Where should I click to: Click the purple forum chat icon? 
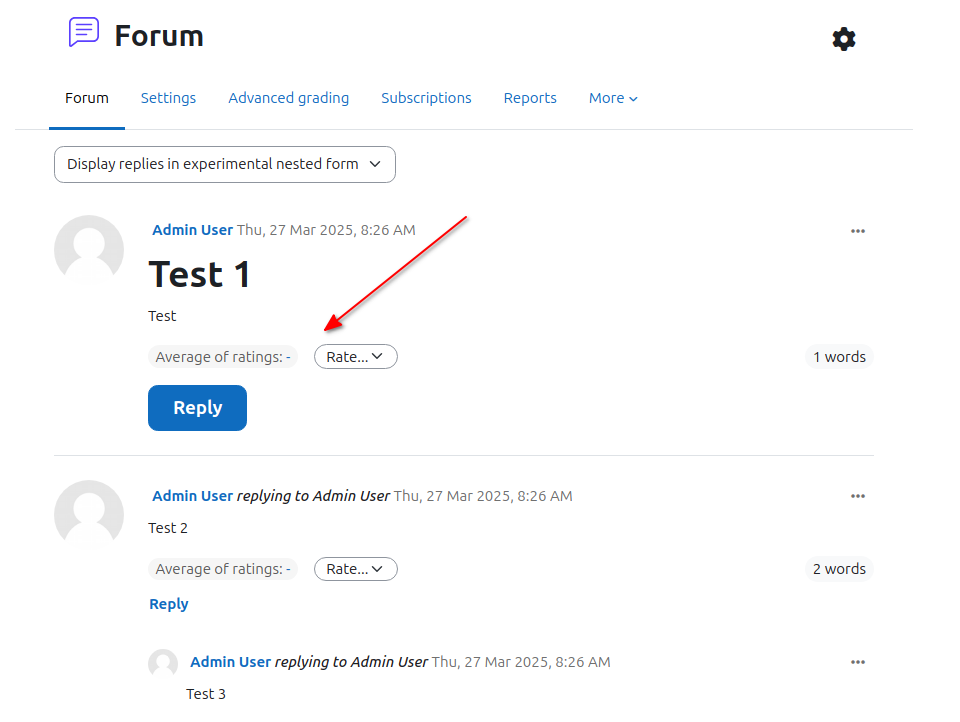tap(84, 32)
